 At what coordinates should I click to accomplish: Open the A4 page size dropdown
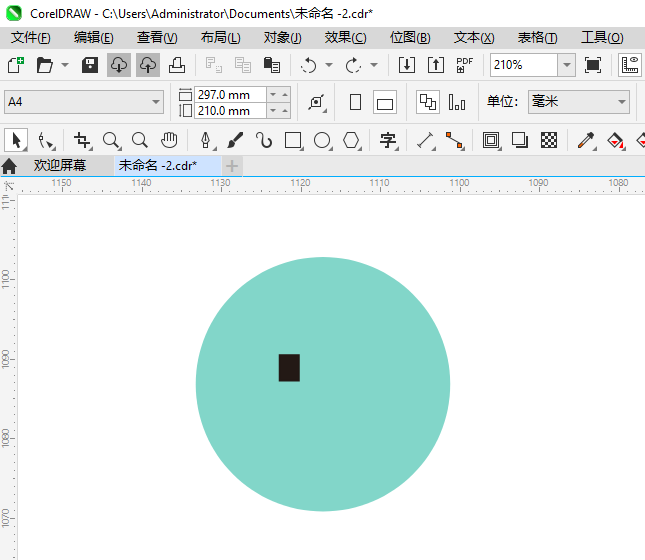84,102
